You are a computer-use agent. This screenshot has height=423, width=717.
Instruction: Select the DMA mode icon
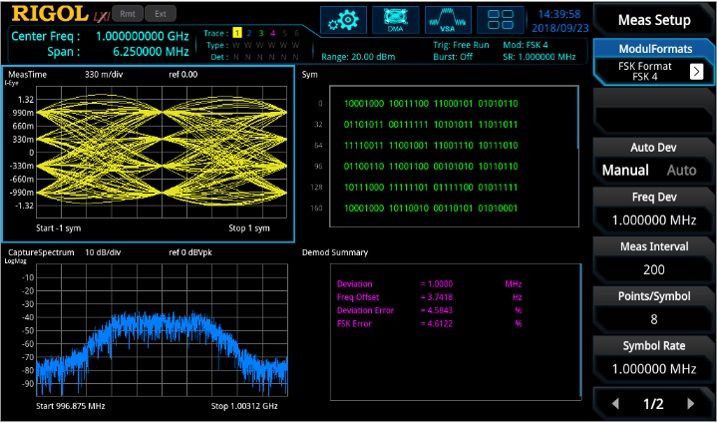click(396, 20)
